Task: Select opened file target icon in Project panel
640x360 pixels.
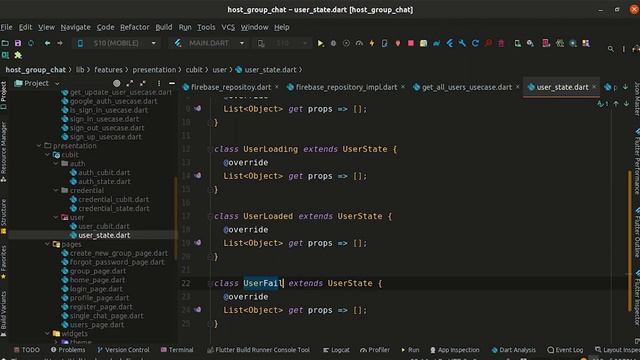Action: (117, 83)
